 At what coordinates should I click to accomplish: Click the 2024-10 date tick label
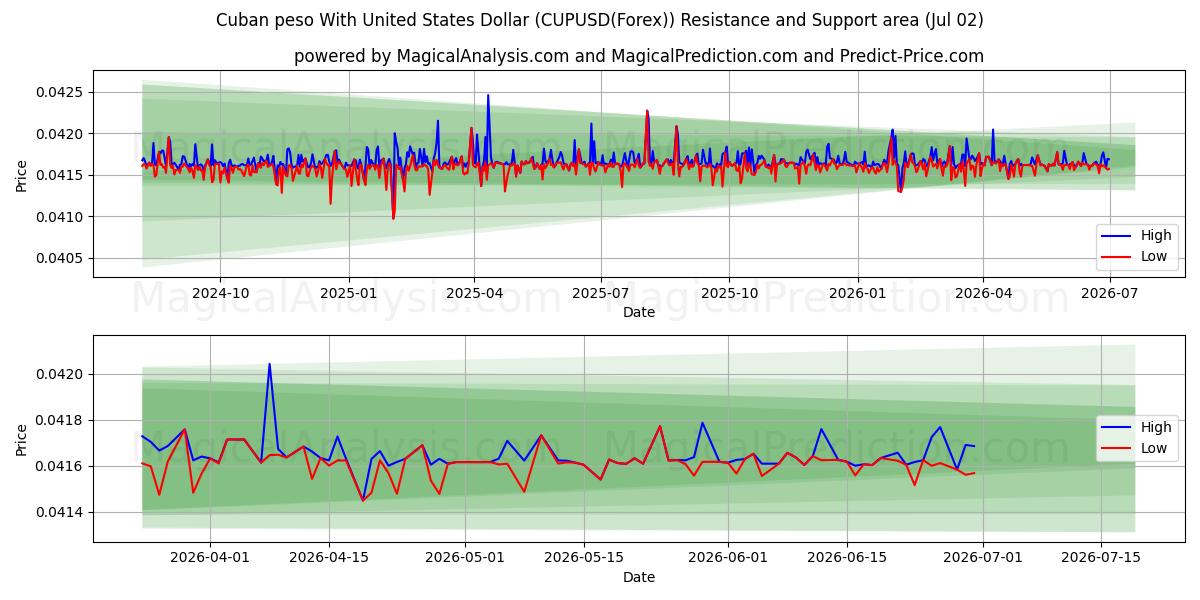tap(220, 293)
